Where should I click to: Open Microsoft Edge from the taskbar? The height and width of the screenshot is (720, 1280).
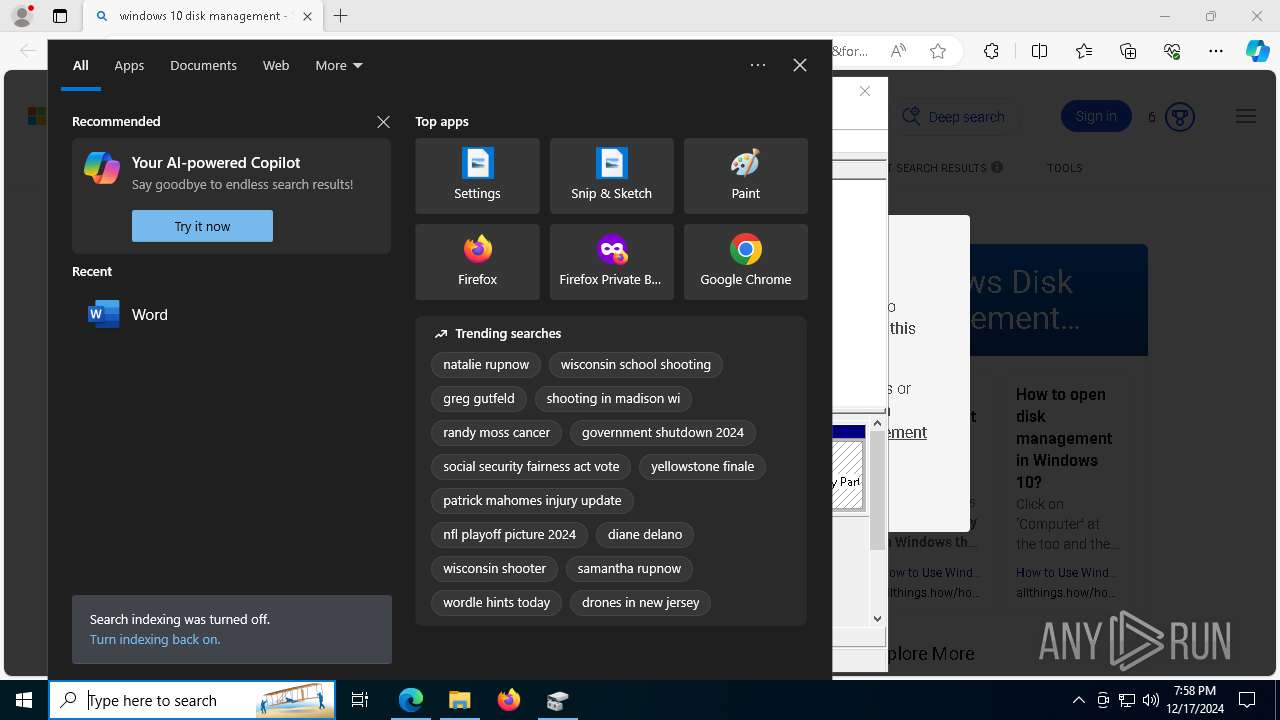point(411,700)
